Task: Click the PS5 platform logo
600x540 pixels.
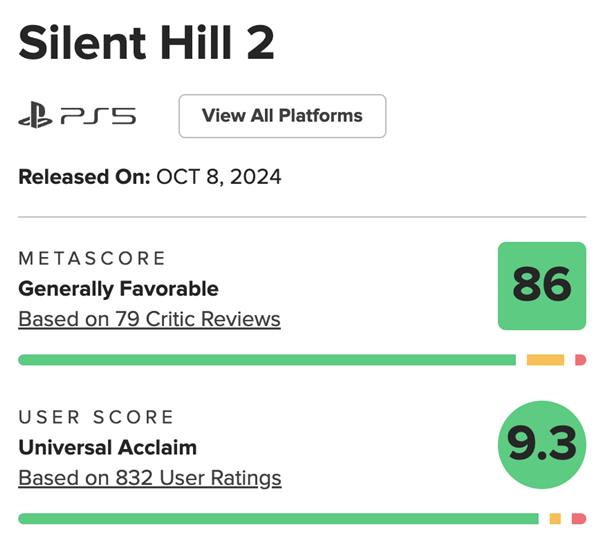Action: 77,116
